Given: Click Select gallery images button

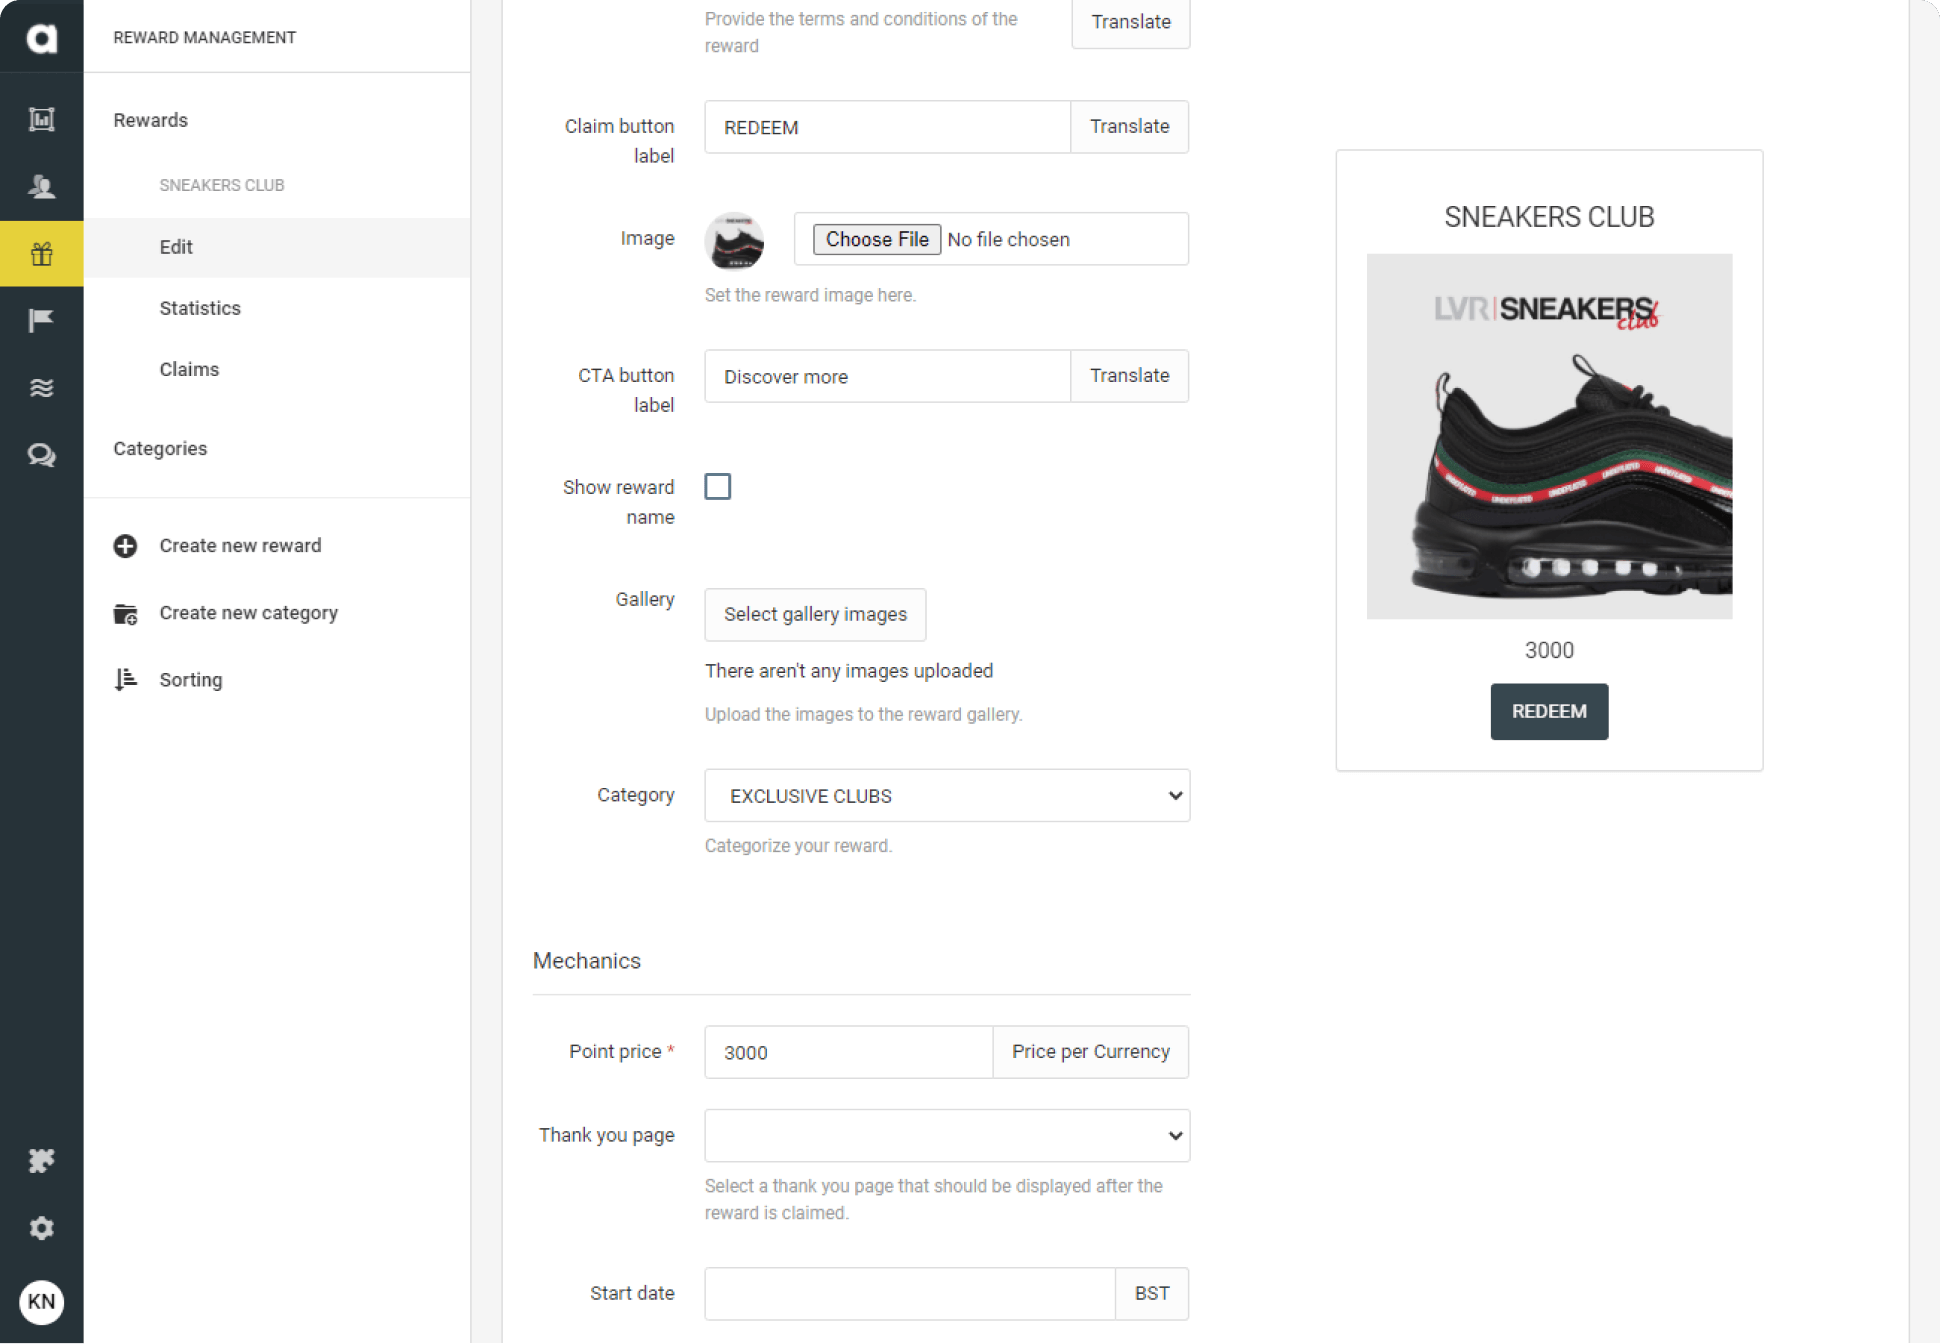Looking at the screenshot, I should pyautogui.click(x=814, y=614).
